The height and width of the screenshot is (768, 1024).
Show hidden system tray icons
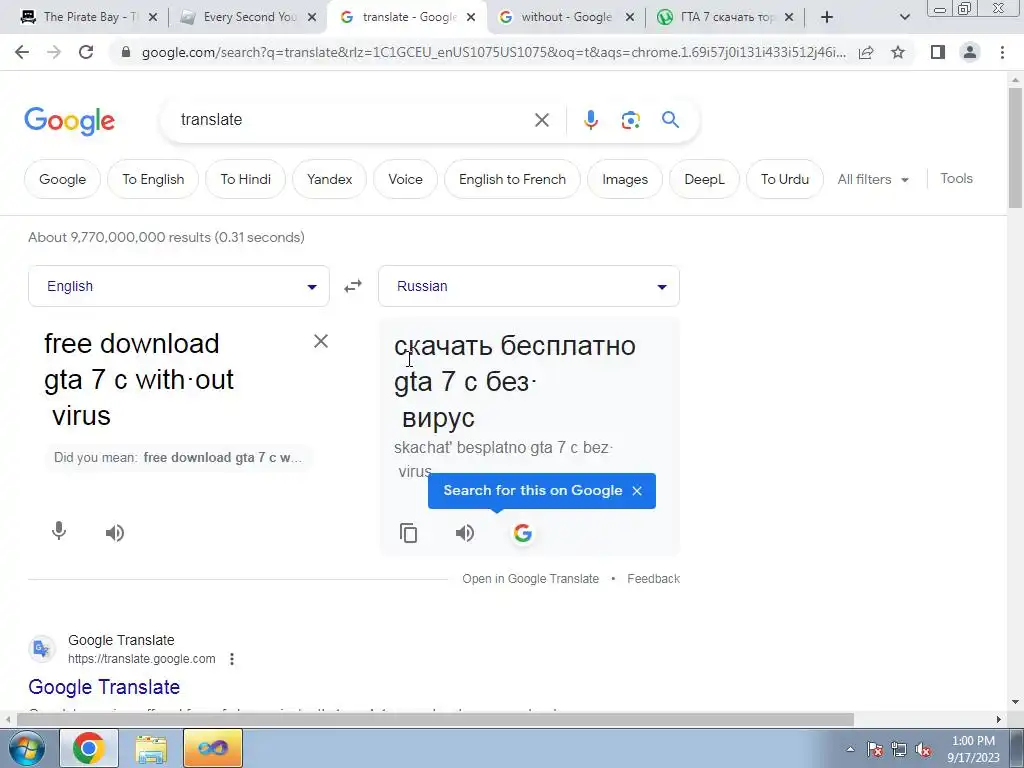(x=850, y=749)
